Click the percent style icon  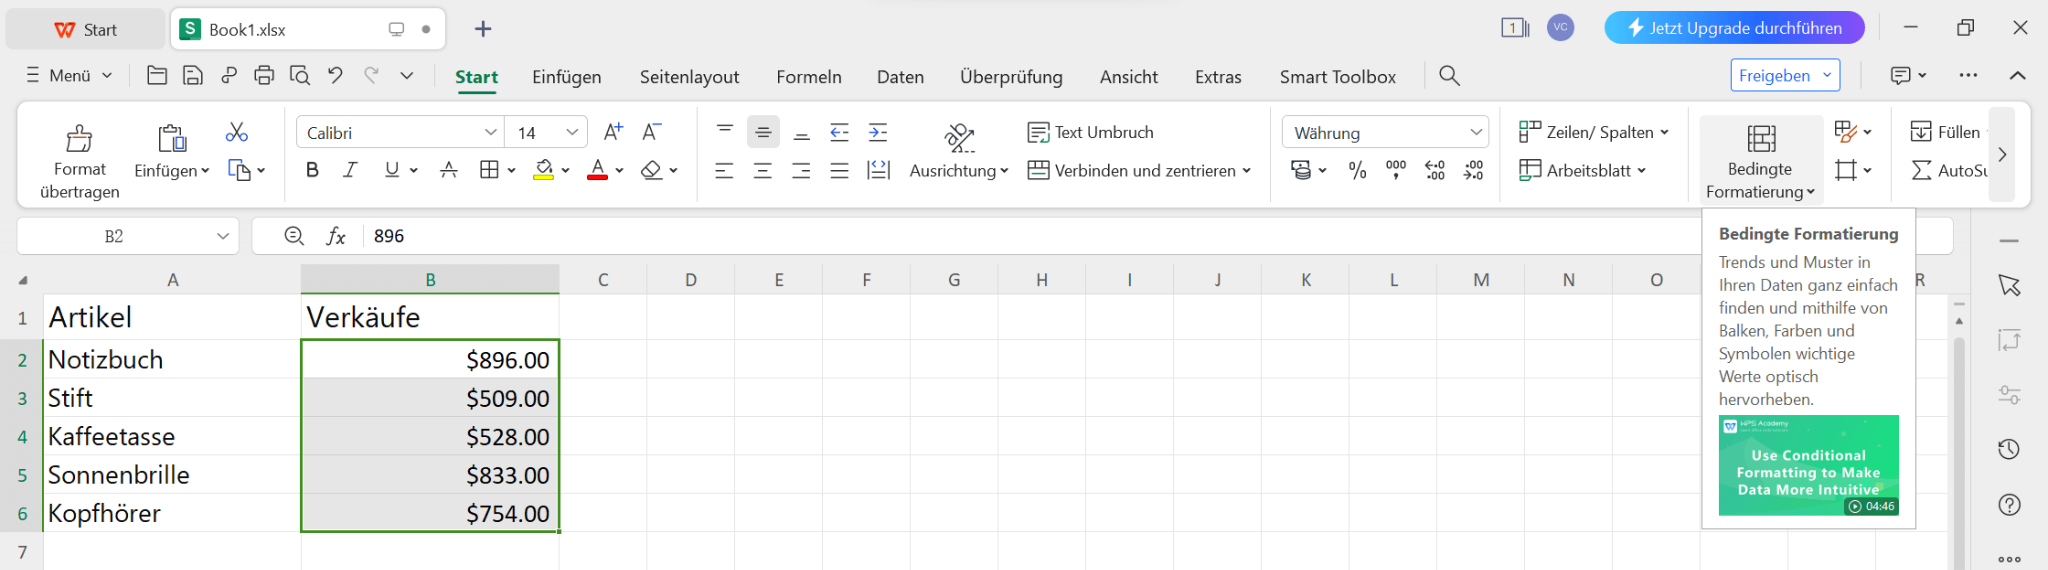(1357, 171)
